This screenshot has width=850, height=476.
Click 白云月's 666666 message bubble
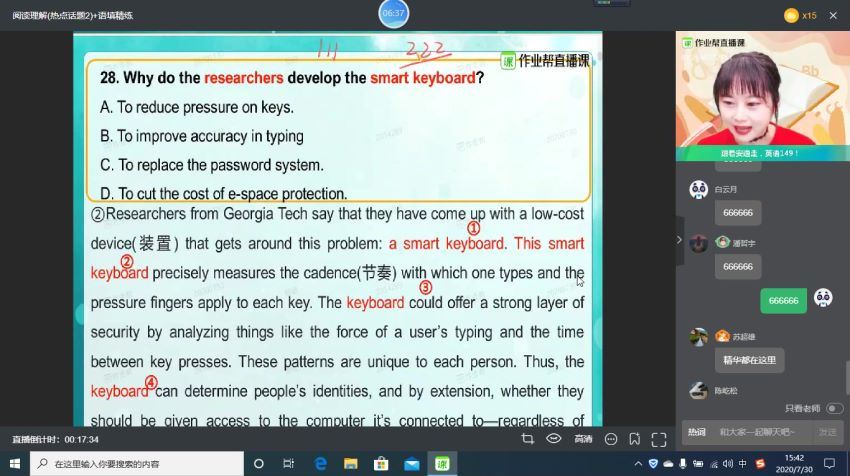coord(738,213)
